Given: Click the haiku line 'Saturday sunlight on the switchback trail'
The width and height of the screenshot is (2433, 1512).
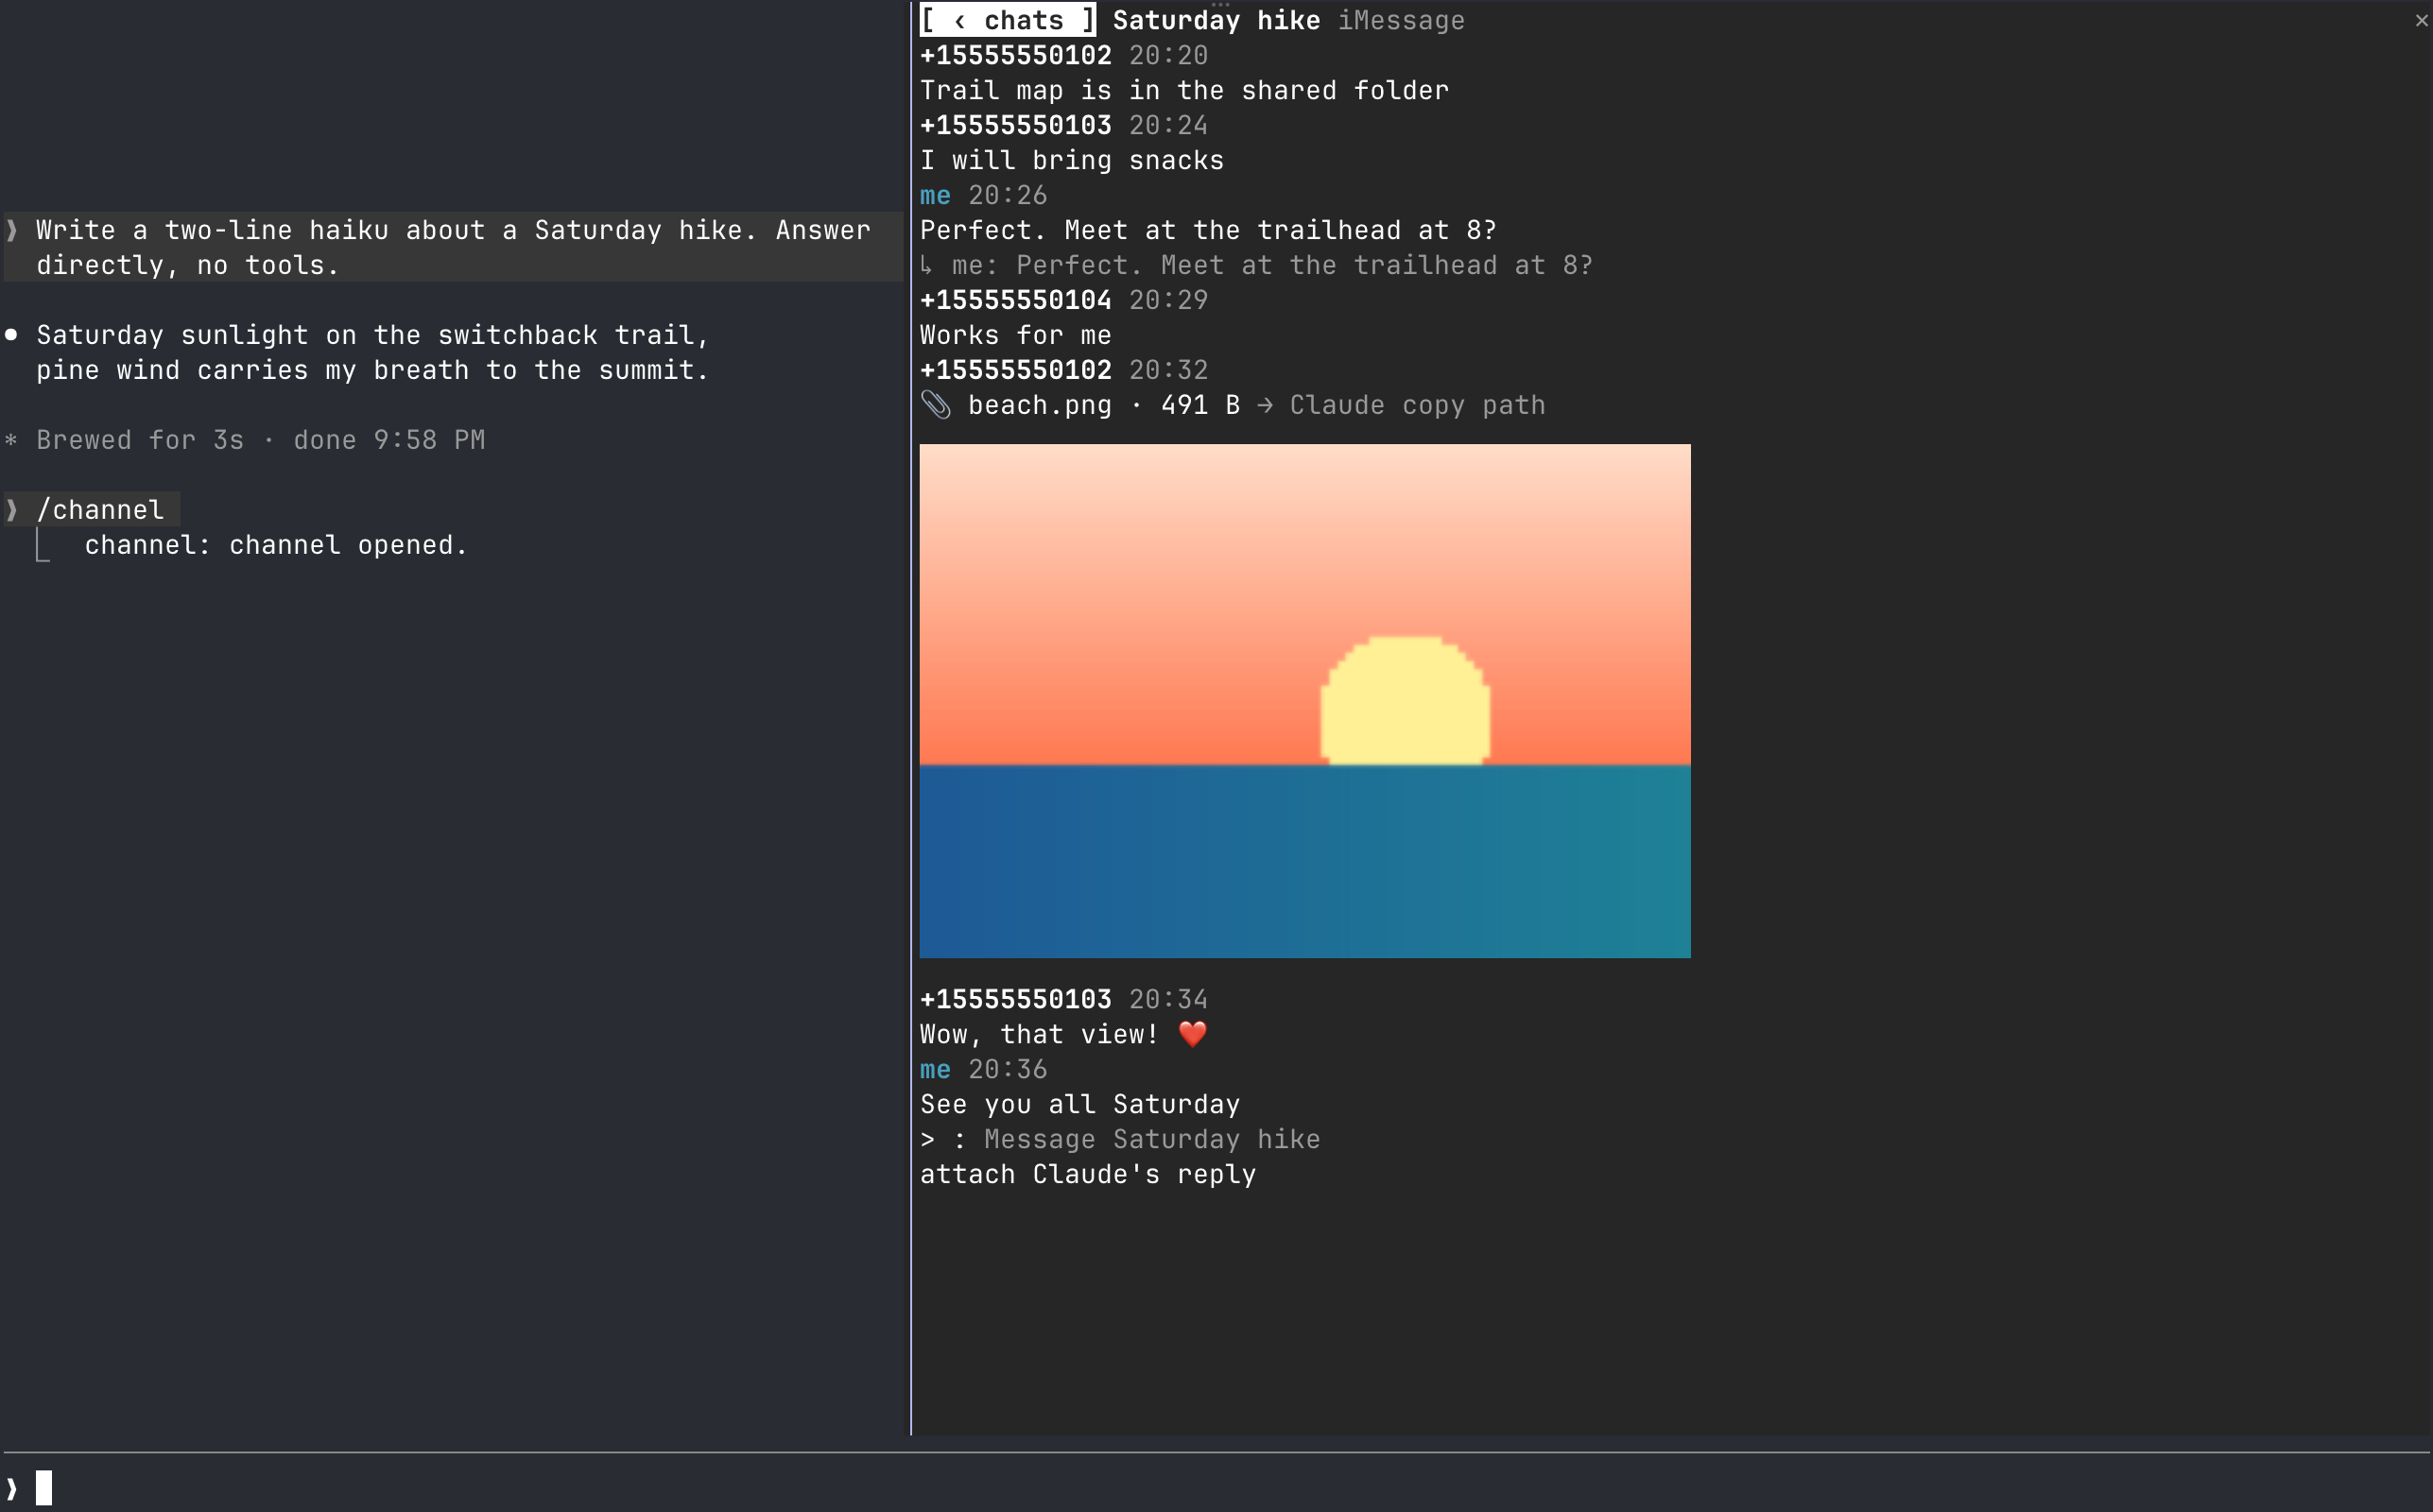Looking at the screenshot, I should point(372,335).
